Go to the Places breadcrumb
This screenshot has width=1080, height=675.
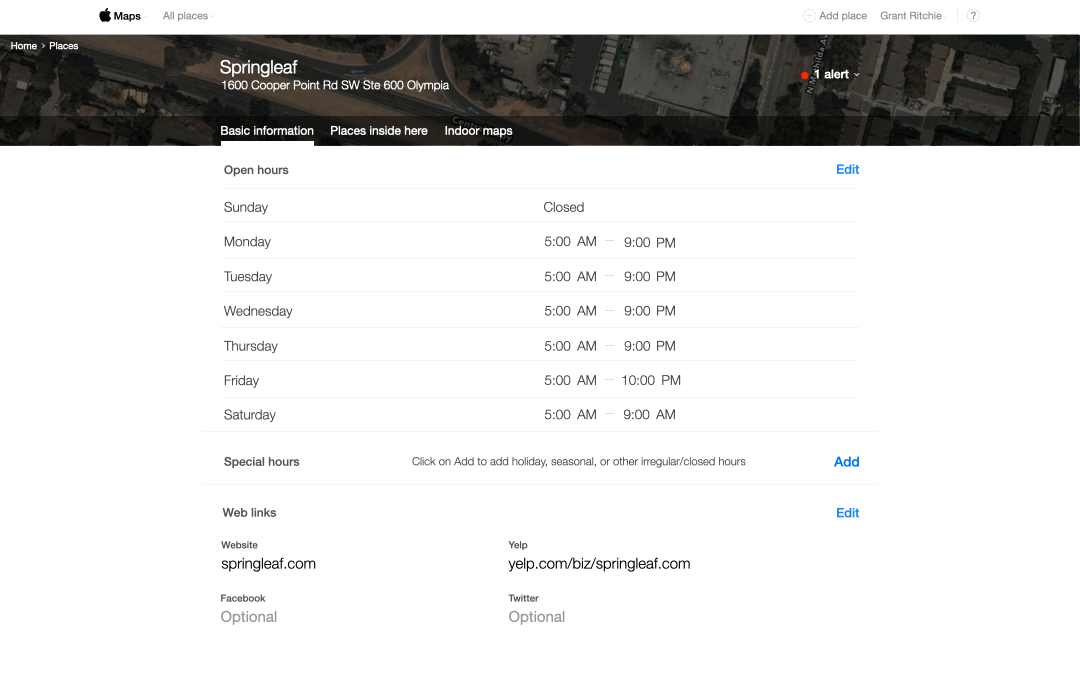click(63, 46)
